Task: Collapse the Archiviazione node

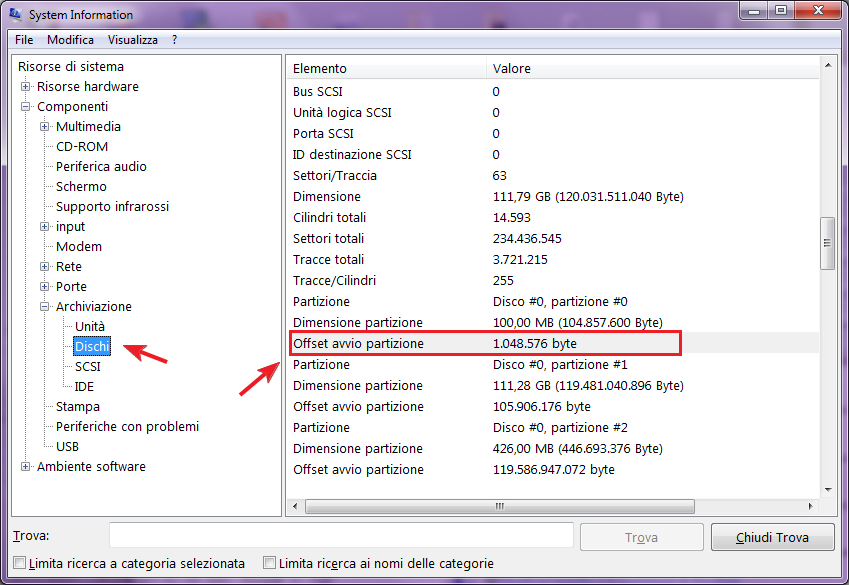Action: (x=44, y=307)
